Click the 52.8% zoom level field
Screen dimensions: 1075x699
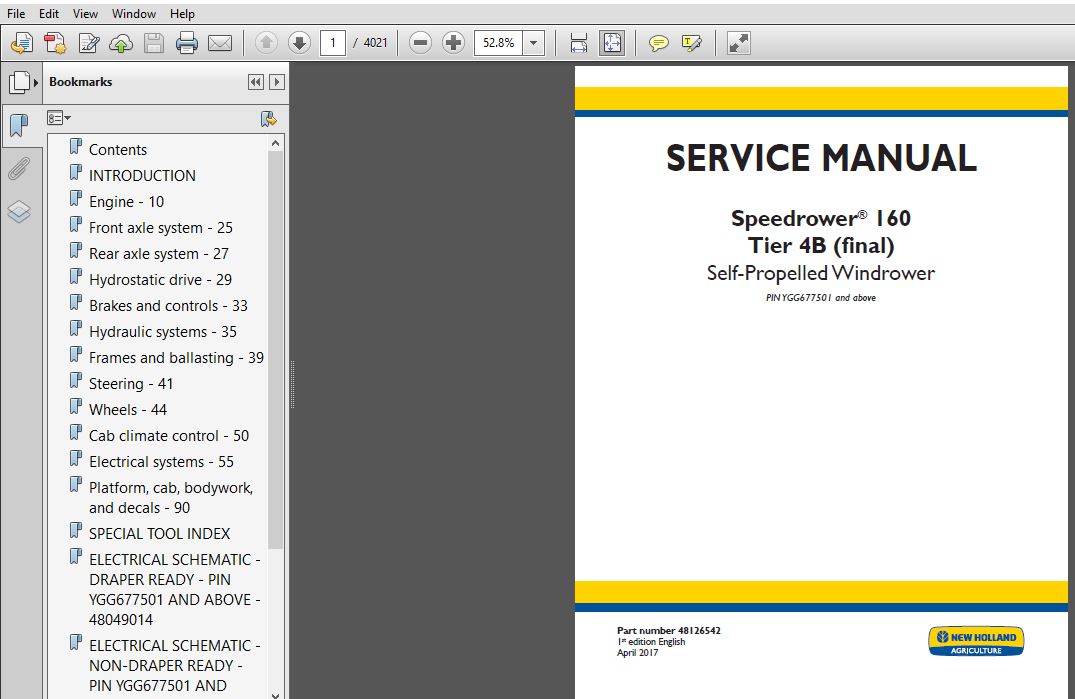pos(498,42)
